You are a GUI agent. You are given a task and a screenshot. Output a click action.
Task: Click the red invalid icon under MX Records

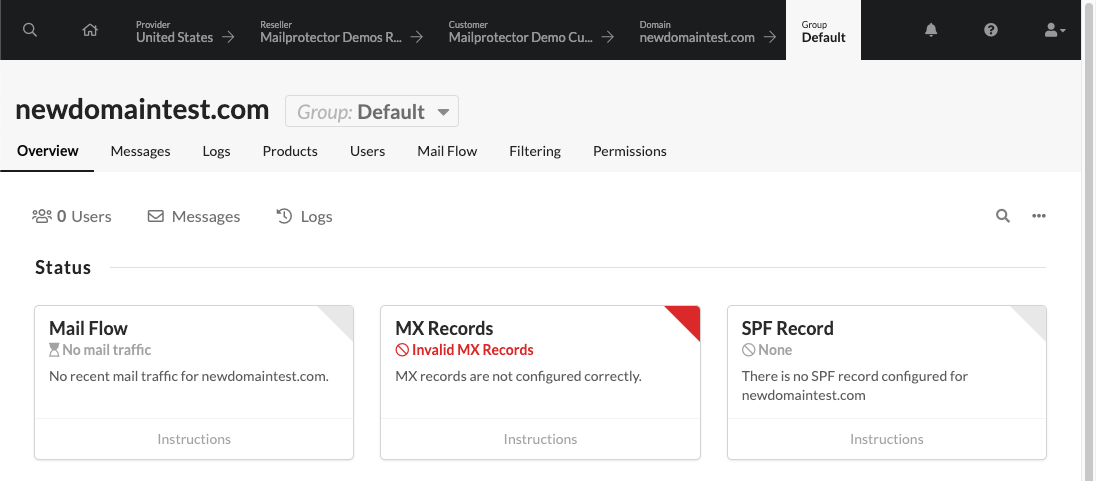click(x=402, y=350)
